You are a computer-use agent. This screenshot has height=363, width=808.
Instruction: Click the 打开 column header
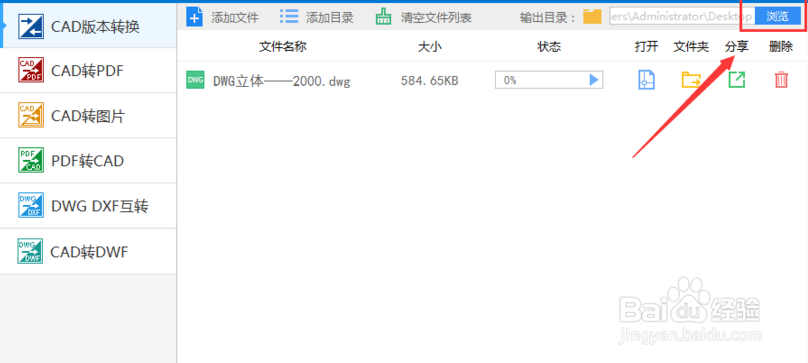pyautogui.click(x=647, y=47)
